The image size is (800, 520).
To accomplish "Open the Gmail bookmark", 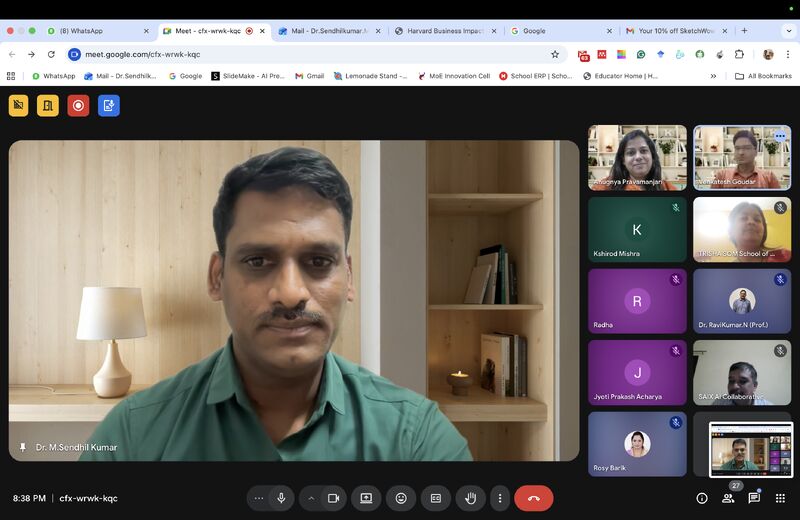I will tap(309, 76).
